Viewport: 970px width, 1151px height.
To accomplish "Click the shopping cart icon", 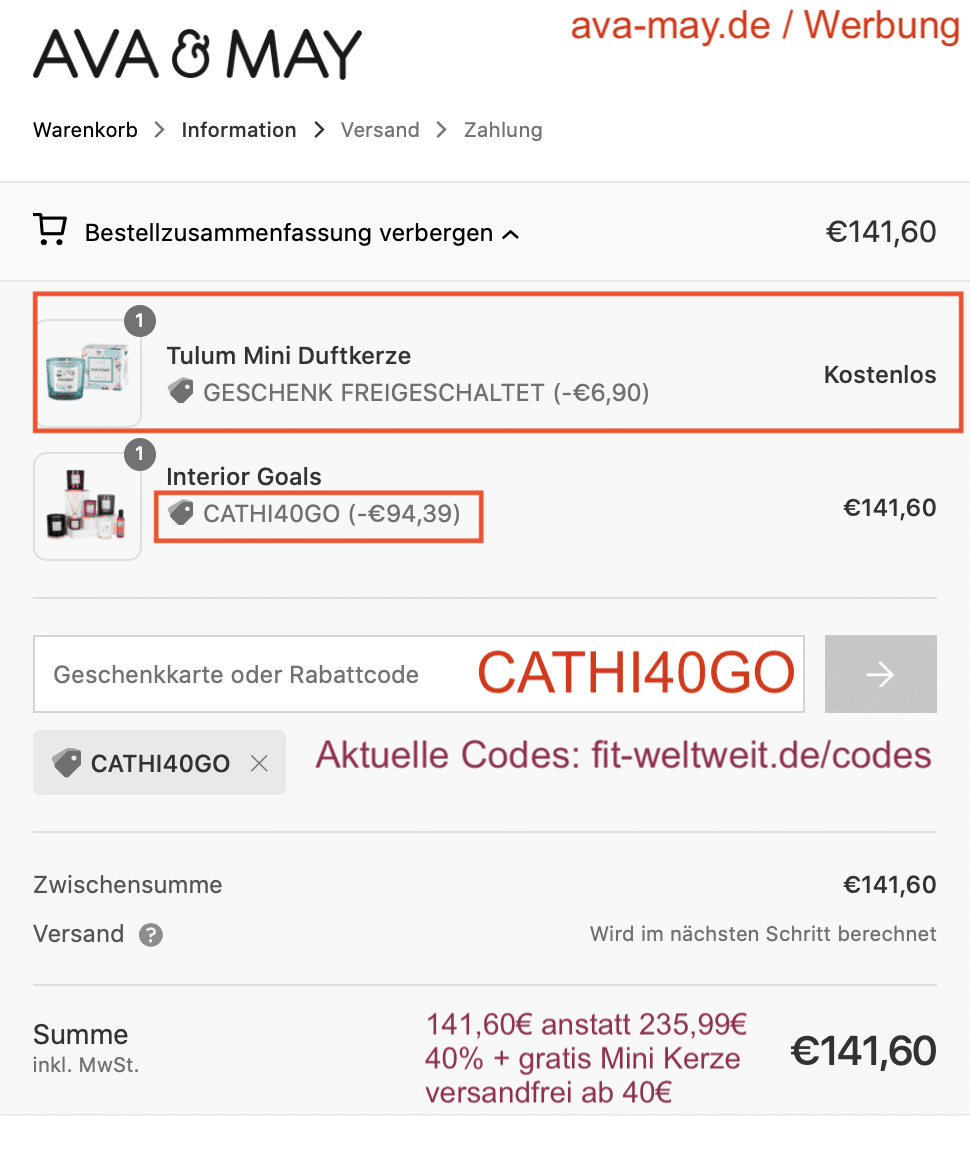I will tap(50, 230).
